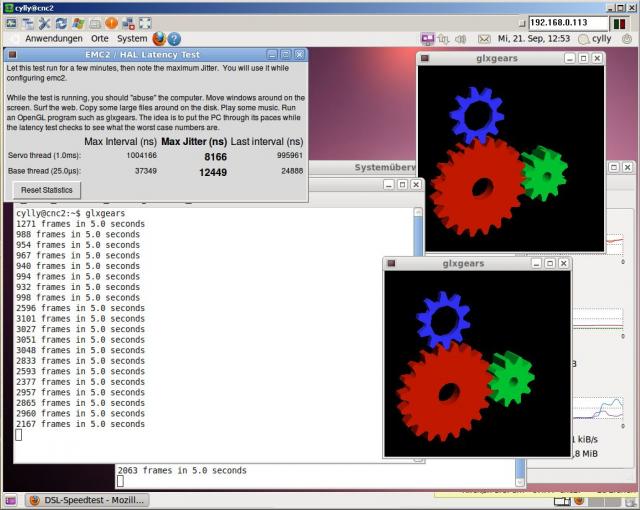Screen dimensions: 640x510
Task: Click the Reset Statistics button
Action: [47, 190]
